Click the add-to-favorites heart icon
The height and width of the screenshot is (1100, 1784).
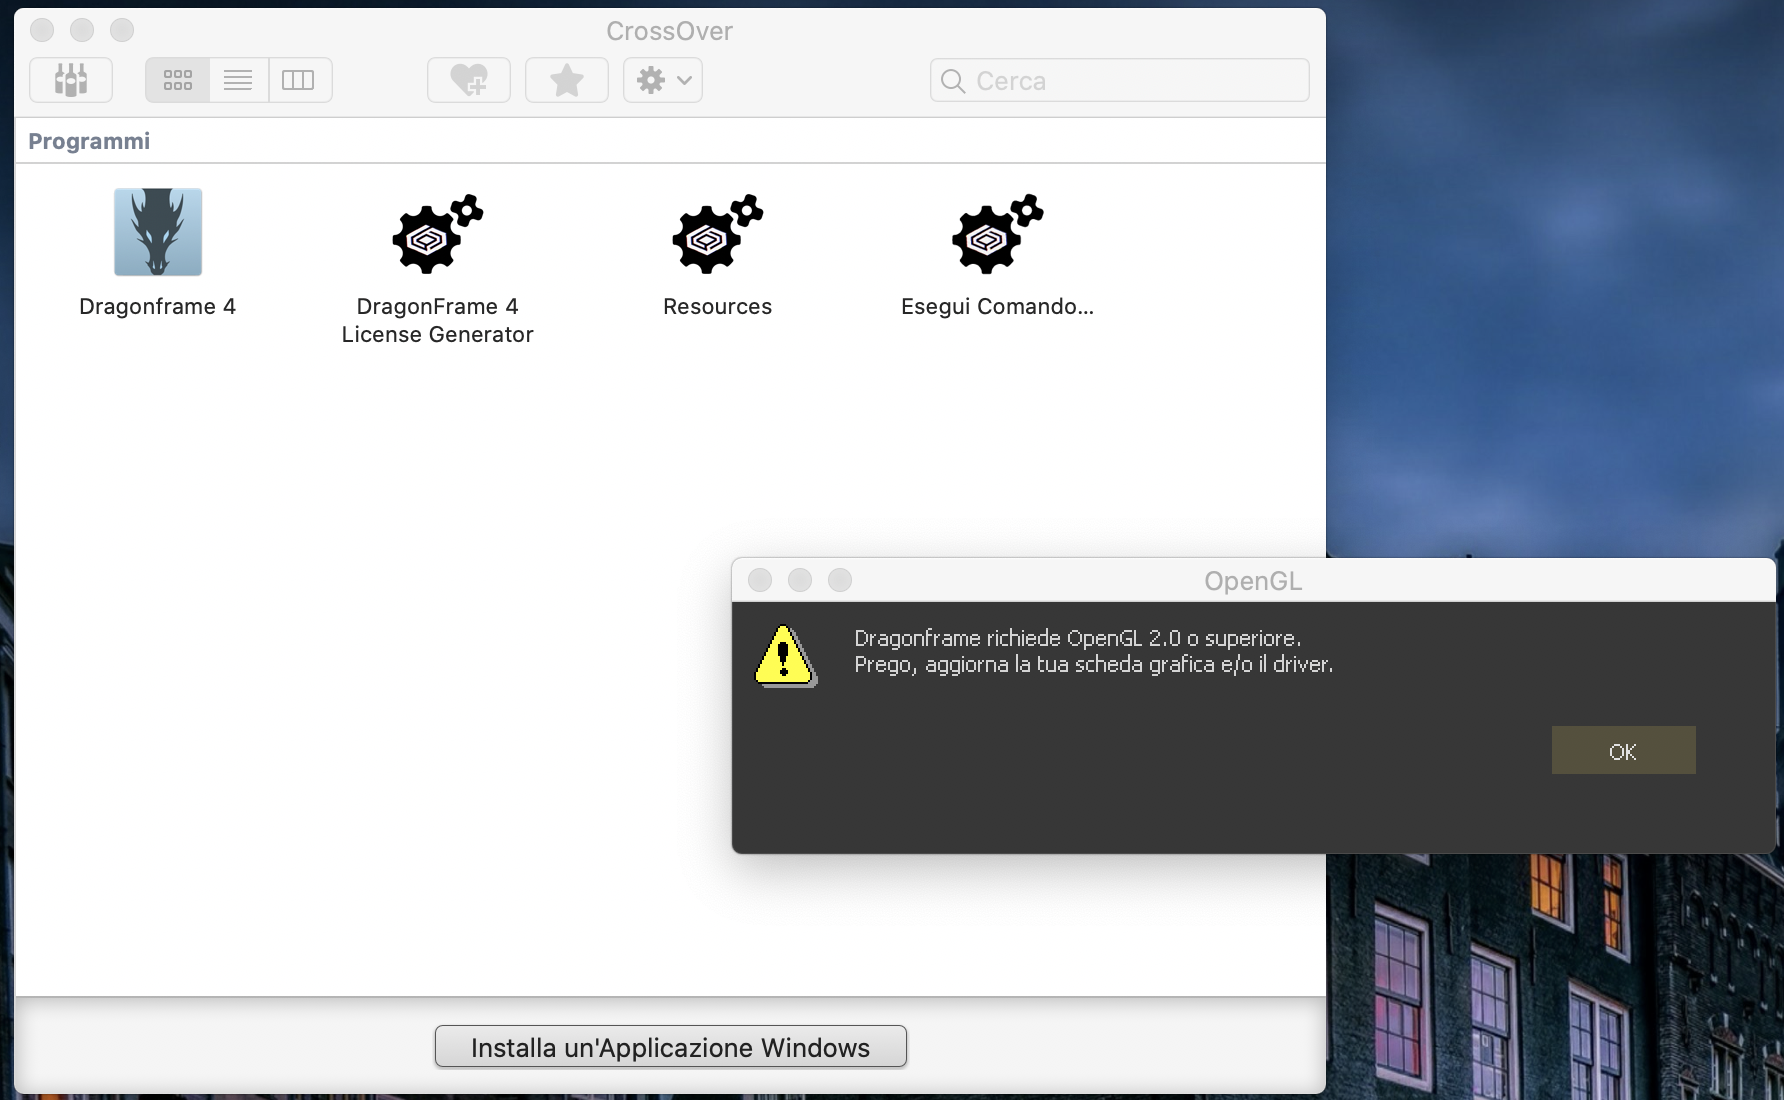pos(469,80)
